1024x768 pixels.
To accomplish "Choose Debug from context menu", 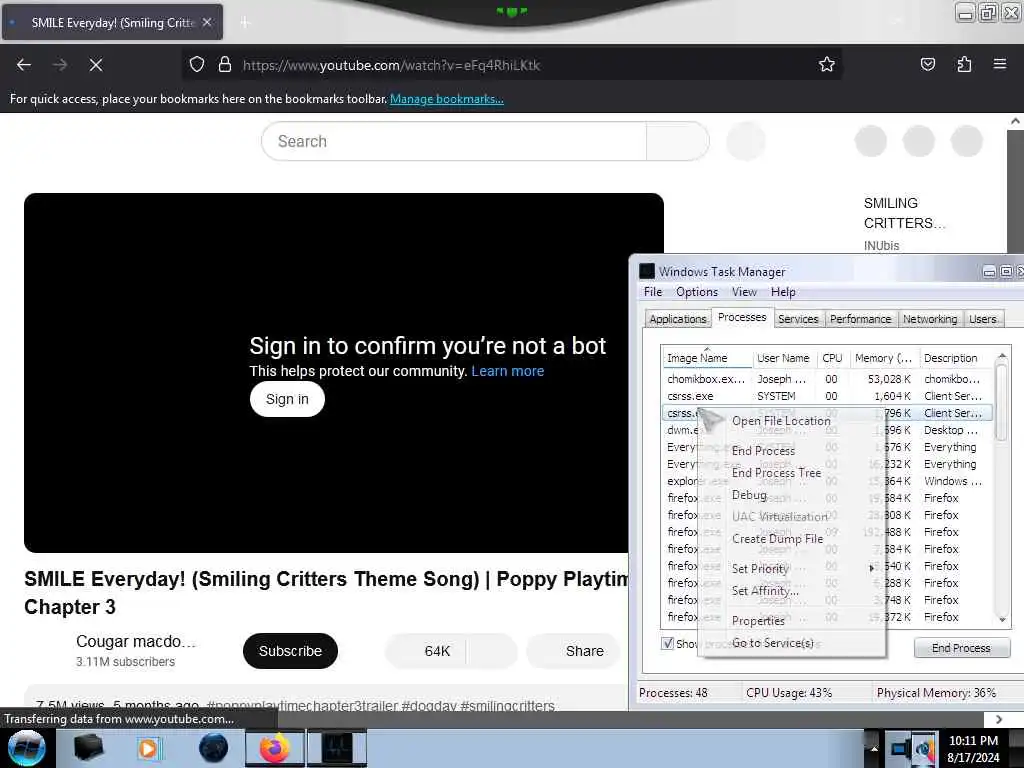I will click(x=749, y=495).
